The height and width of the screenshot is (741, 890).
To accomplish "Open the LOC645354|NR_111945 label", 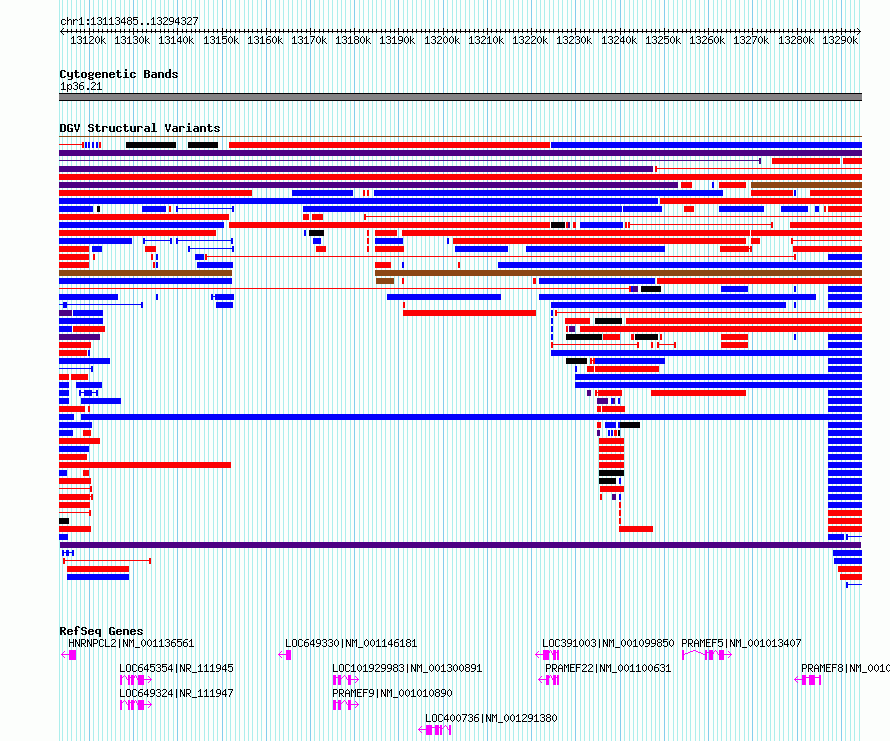I will (176, 668).
